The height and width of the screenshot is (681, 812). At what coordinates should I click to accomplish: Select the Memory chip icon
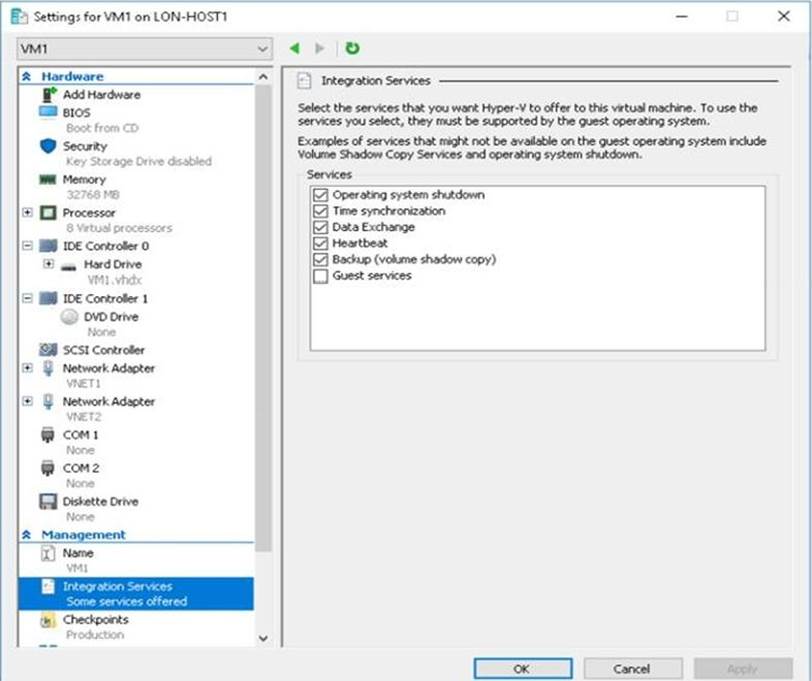47,180
